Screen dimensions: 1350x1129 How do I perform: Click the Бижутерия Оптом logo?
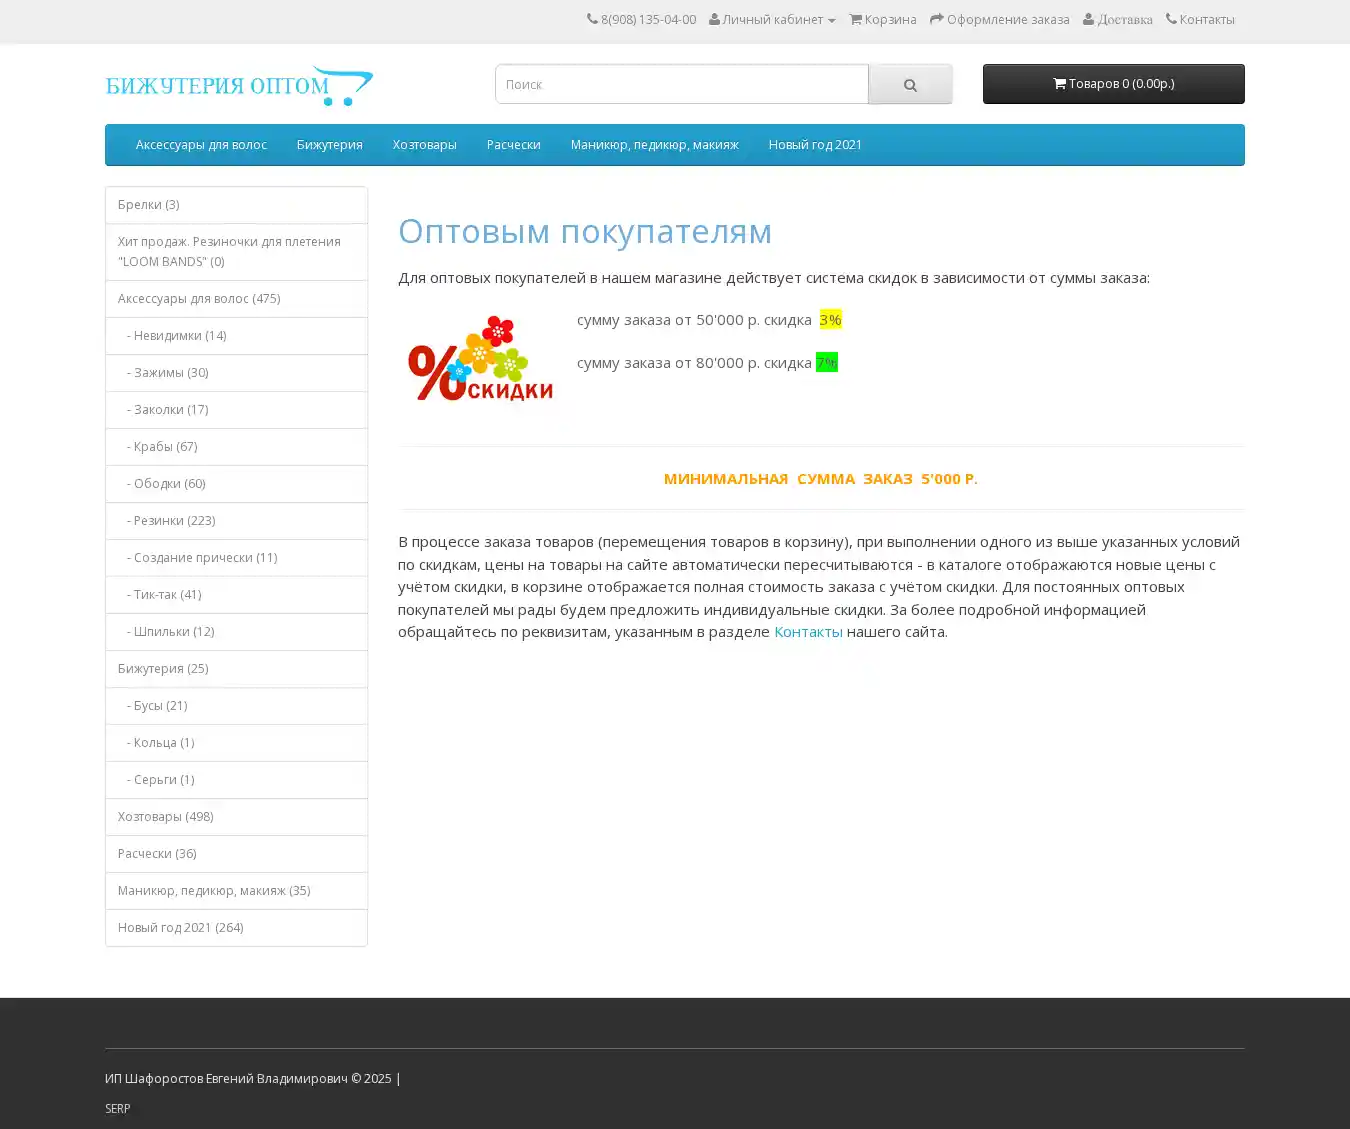[239, 86]
